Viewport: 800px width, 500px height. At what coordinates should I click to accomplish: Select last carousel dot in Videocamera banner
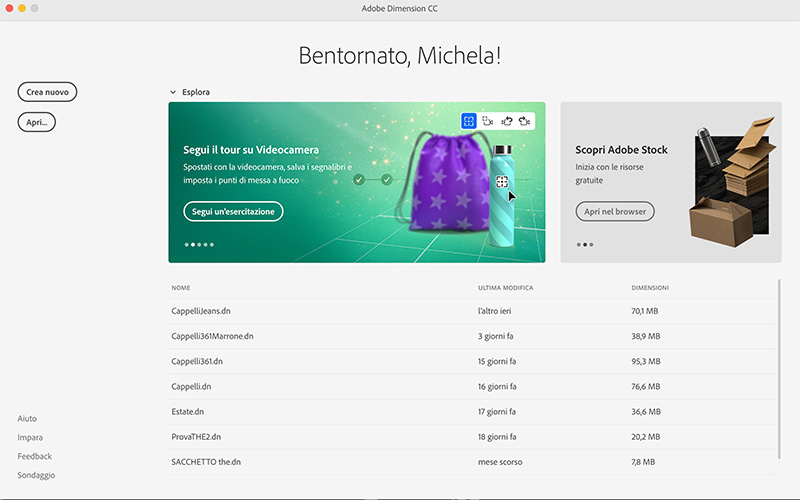[x=212, y=244]
